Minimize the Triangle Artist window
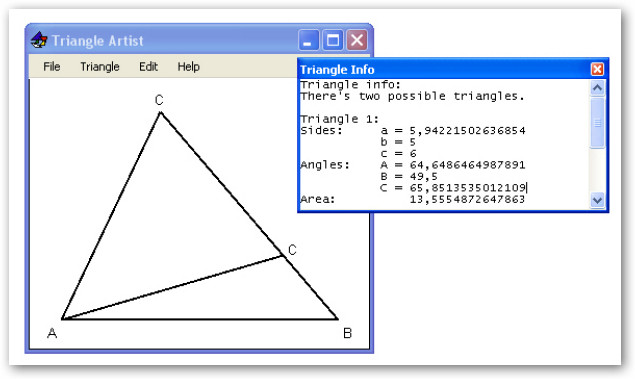The width and height of the screenshot is (635, 379). pos(308,40)
